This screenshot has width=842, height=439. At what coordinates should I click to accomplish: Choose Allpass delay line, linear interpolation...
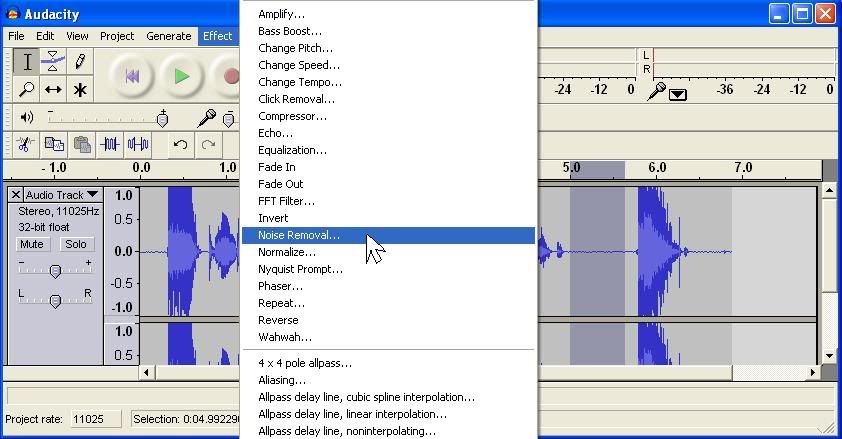[388, 414]
